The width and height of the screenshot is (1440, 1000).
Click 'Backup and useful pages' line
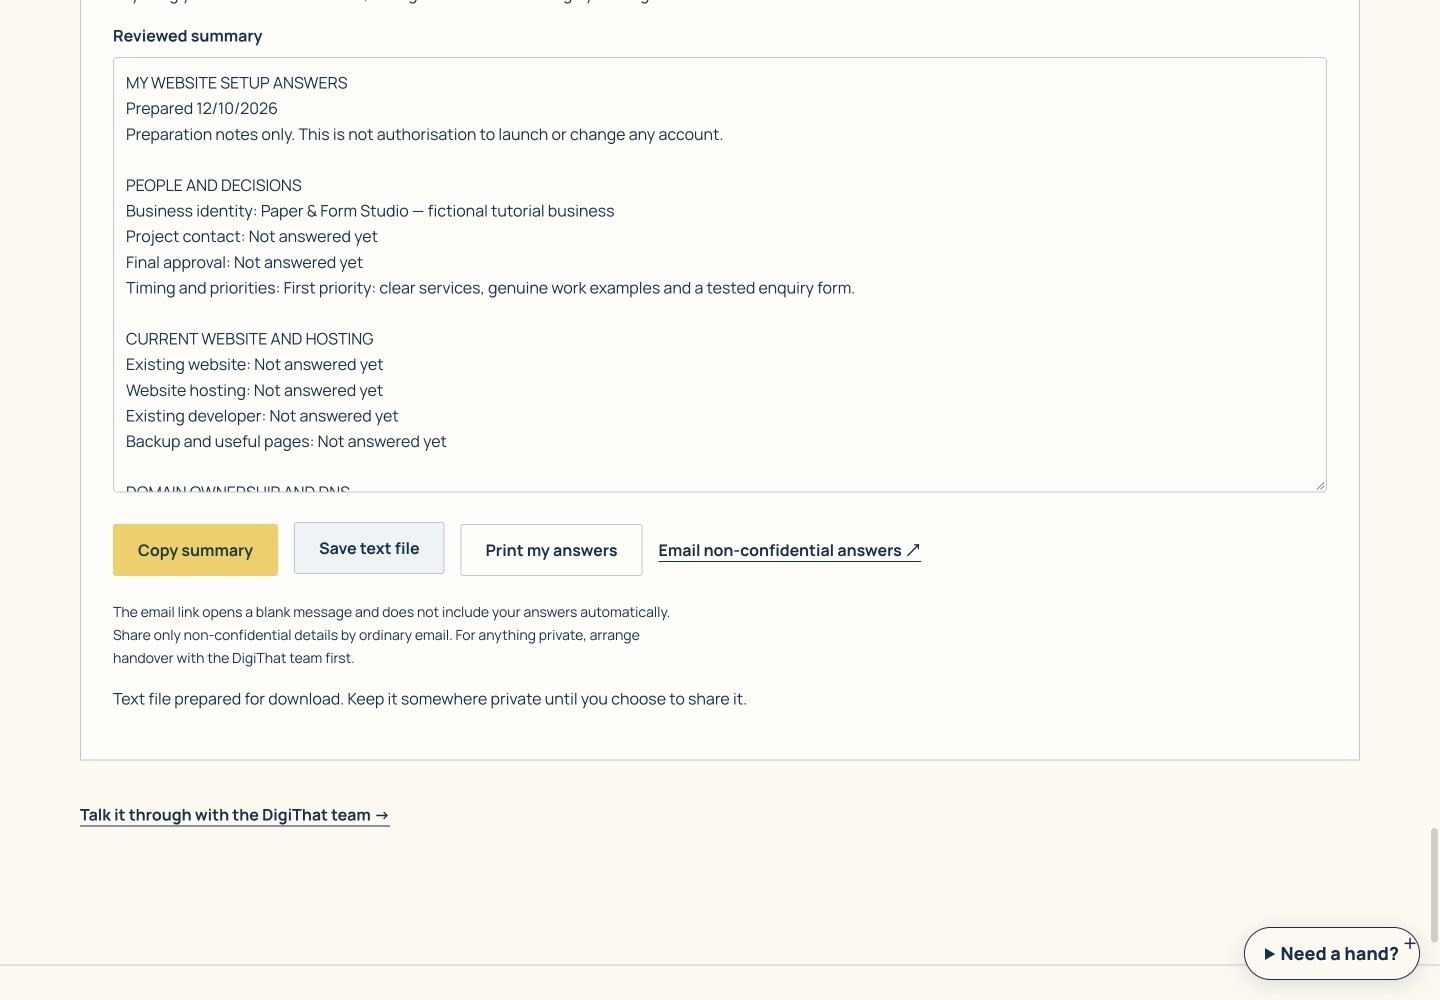(x=286, y=441)
